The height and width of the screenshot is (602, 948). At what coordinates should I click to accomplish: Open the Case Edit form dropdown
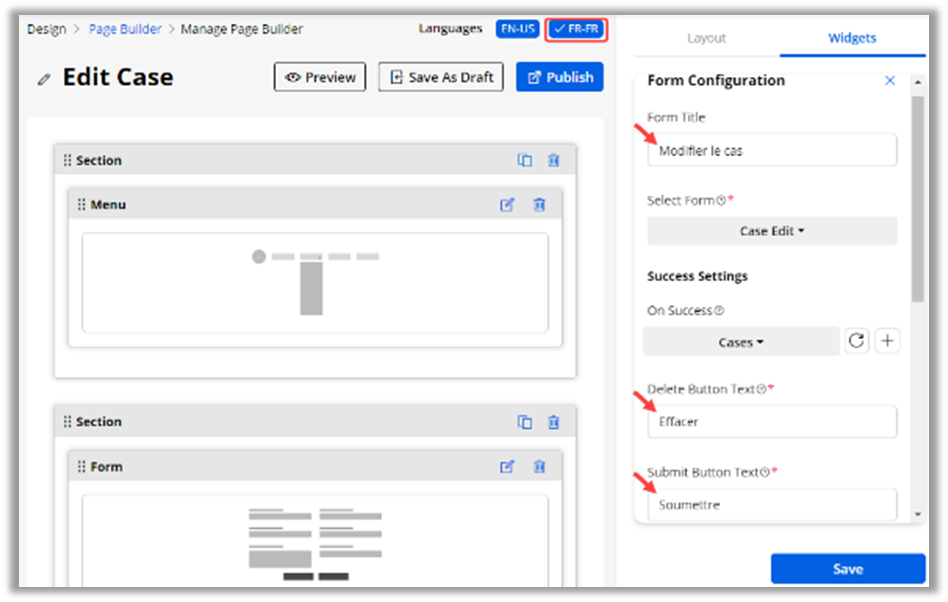(772, 231)
